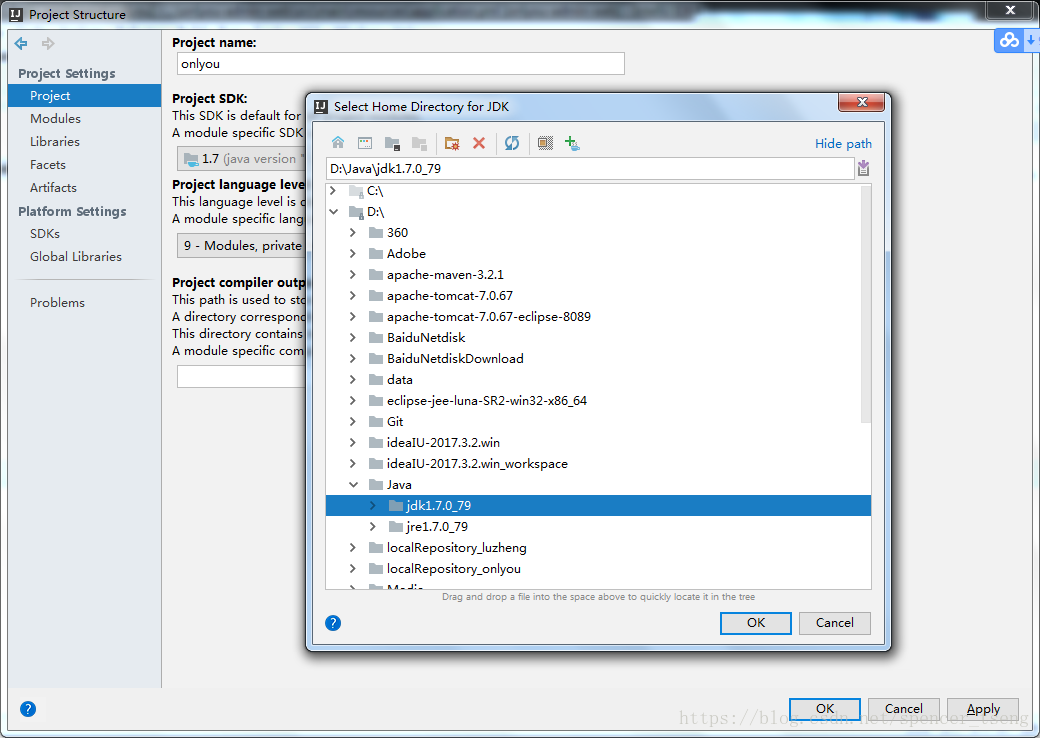Image resolution: width=1040 pixels, height=738 pixels.
Task: Click the red delete X toolbar icon
Action: click(479, 143)
